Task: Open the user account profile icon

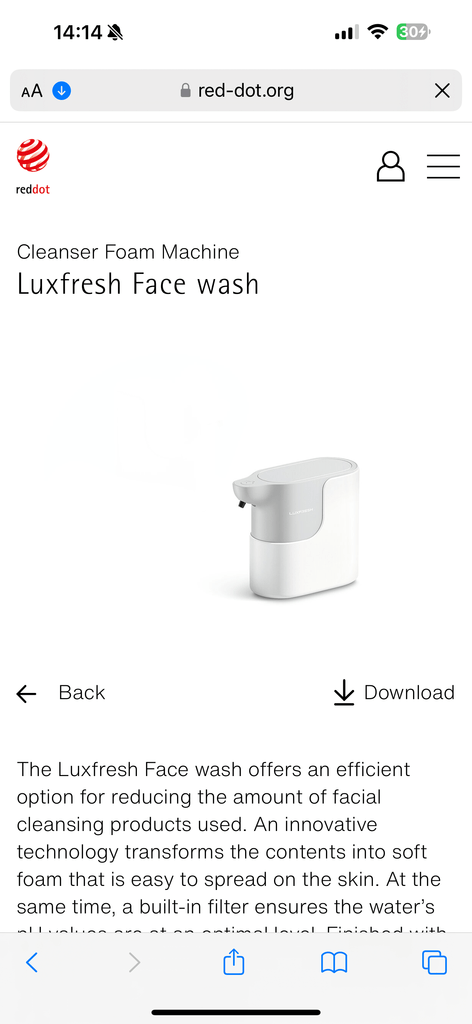Action: tap(390, 167)
